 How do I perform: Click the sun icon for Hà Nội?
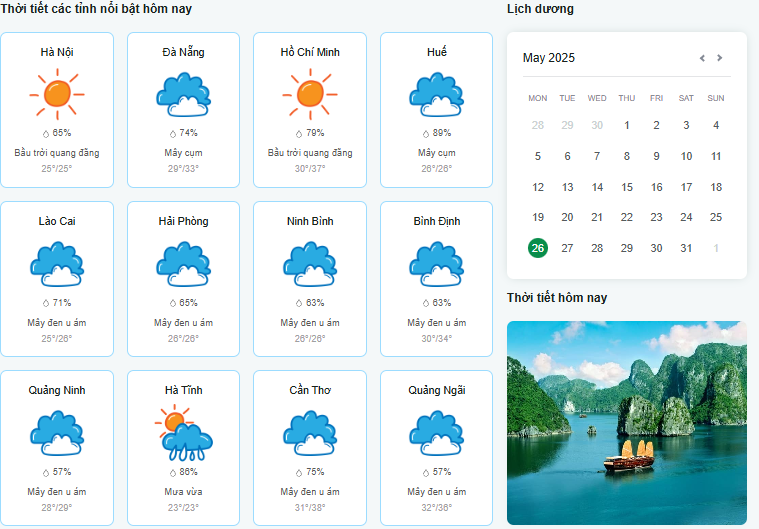pyautogui.click(x=57, y=95)
